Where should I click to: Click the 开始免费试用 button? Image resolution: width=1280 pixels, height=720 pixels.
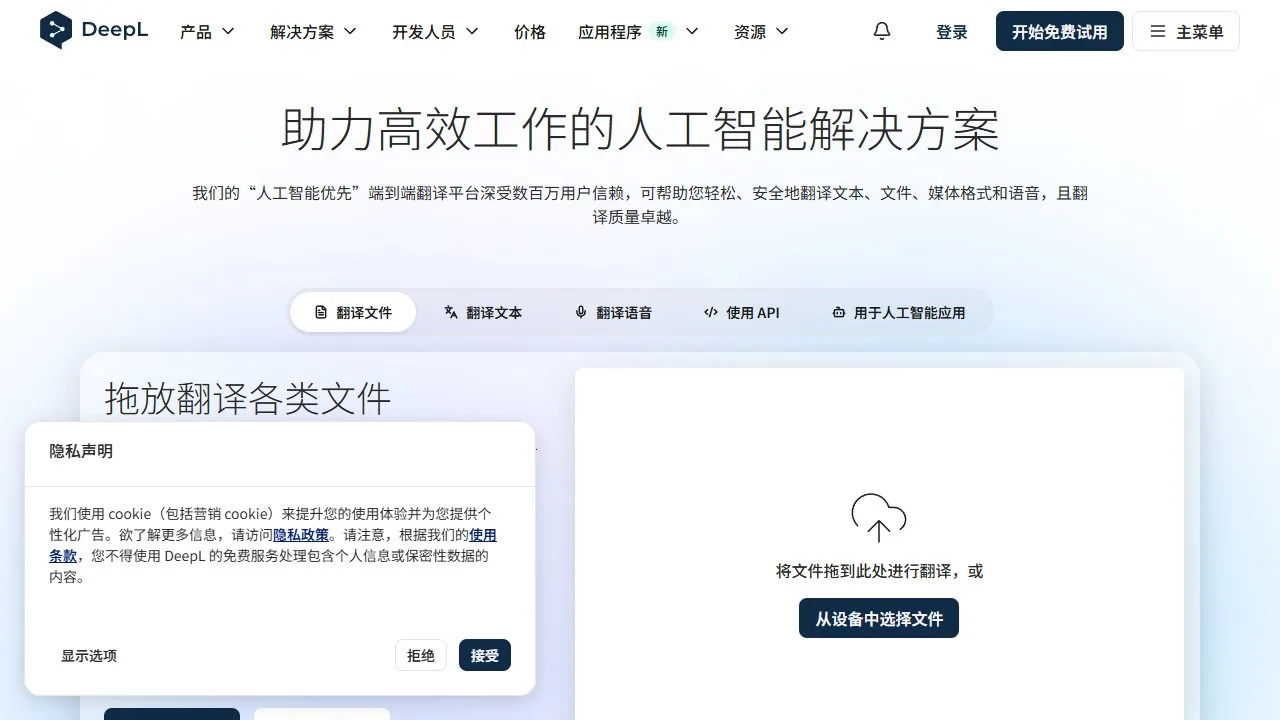[1060, 31]
